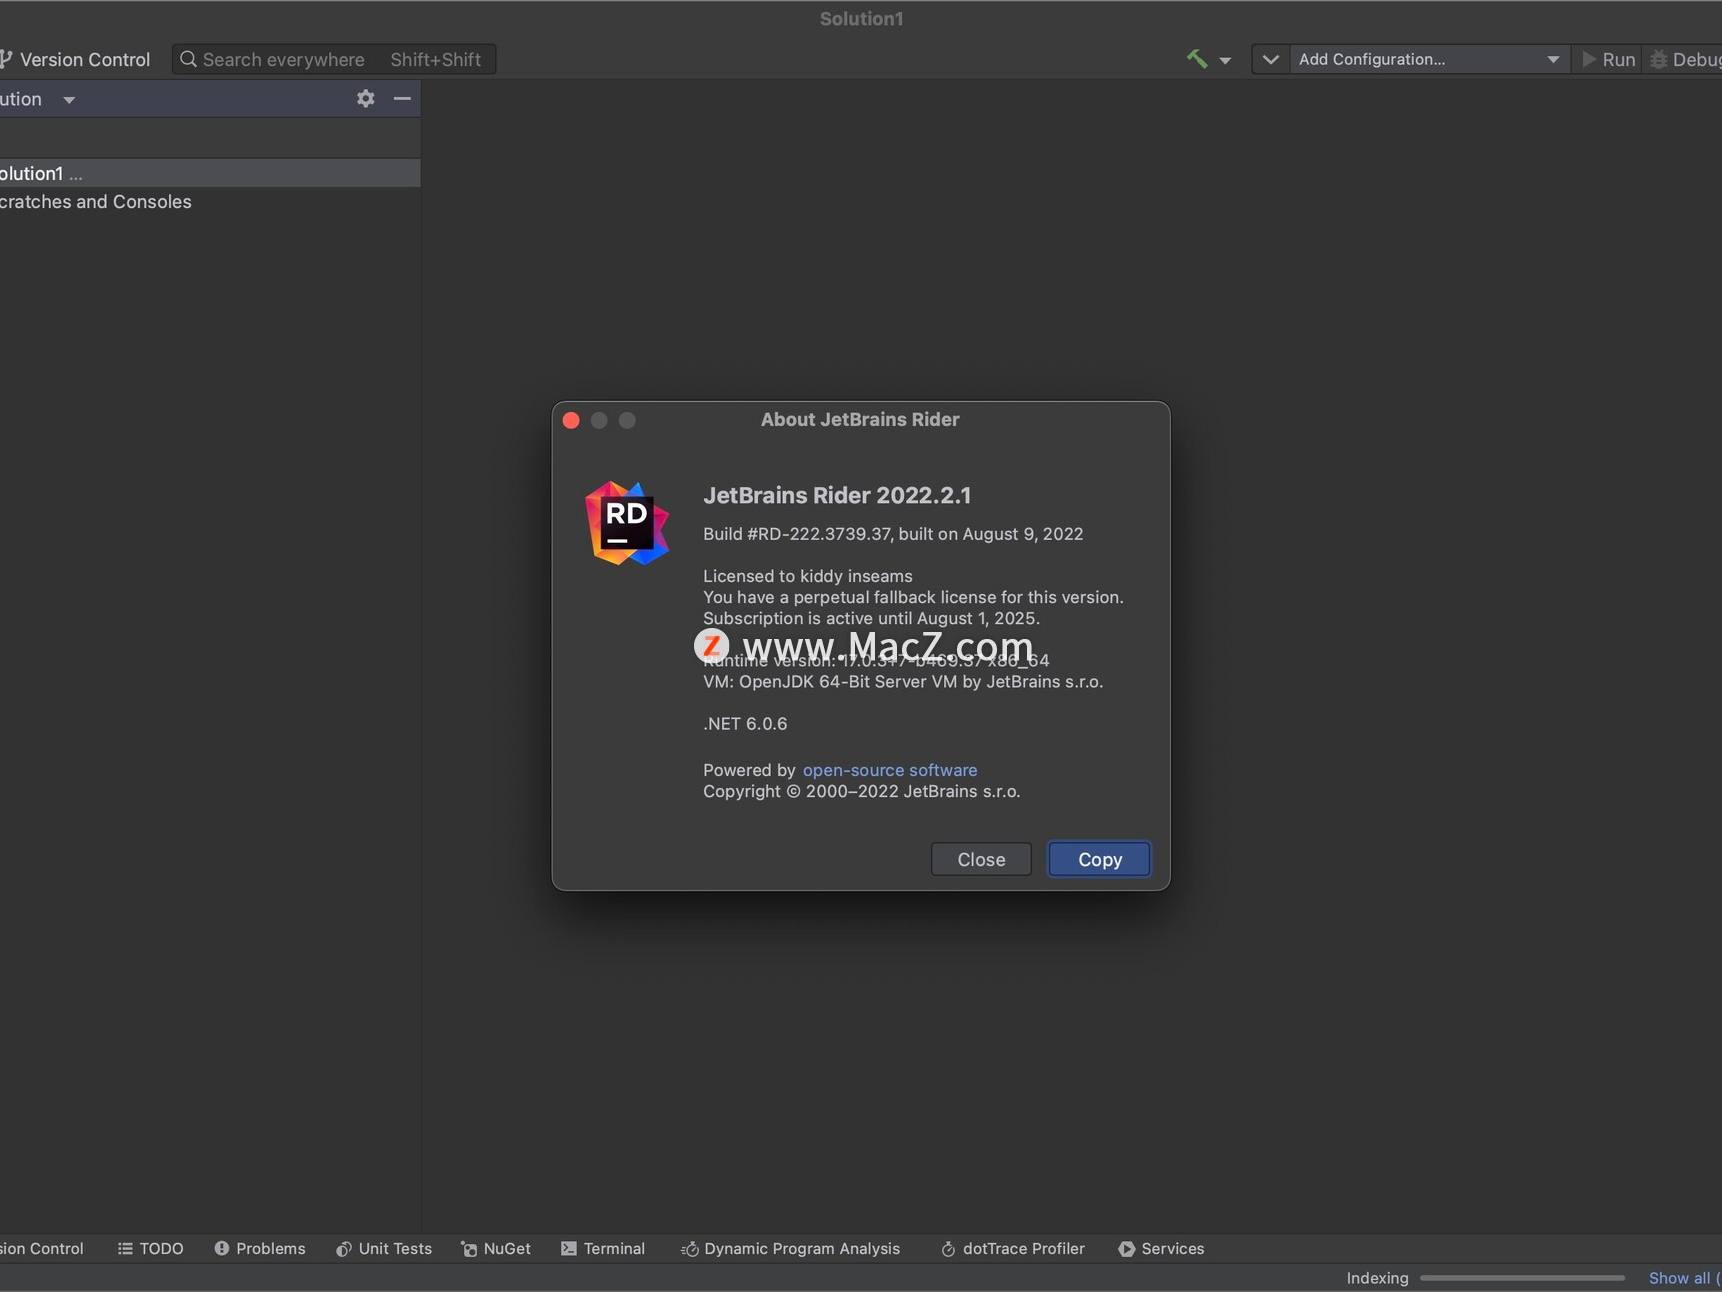This screenshot has width=1722, height=1292.
Task: Open the build options dropdown arrow
Action: (1227, 59)
